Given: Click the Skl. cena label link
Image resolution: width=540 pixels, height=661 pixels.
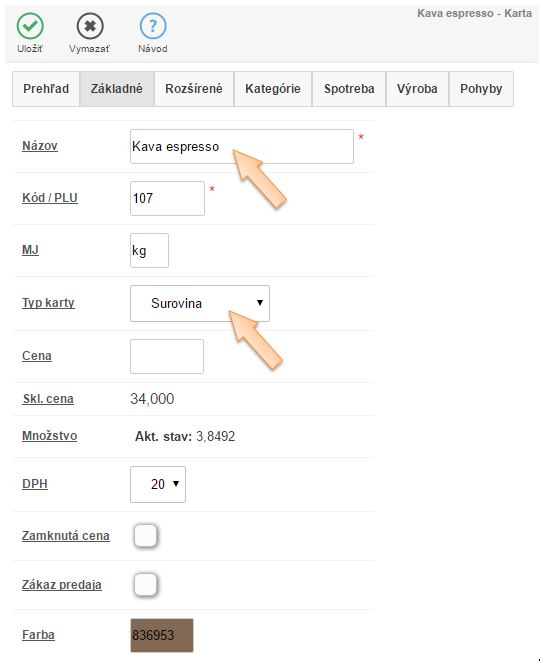Looking at the screenshot, I should (48, 398).
